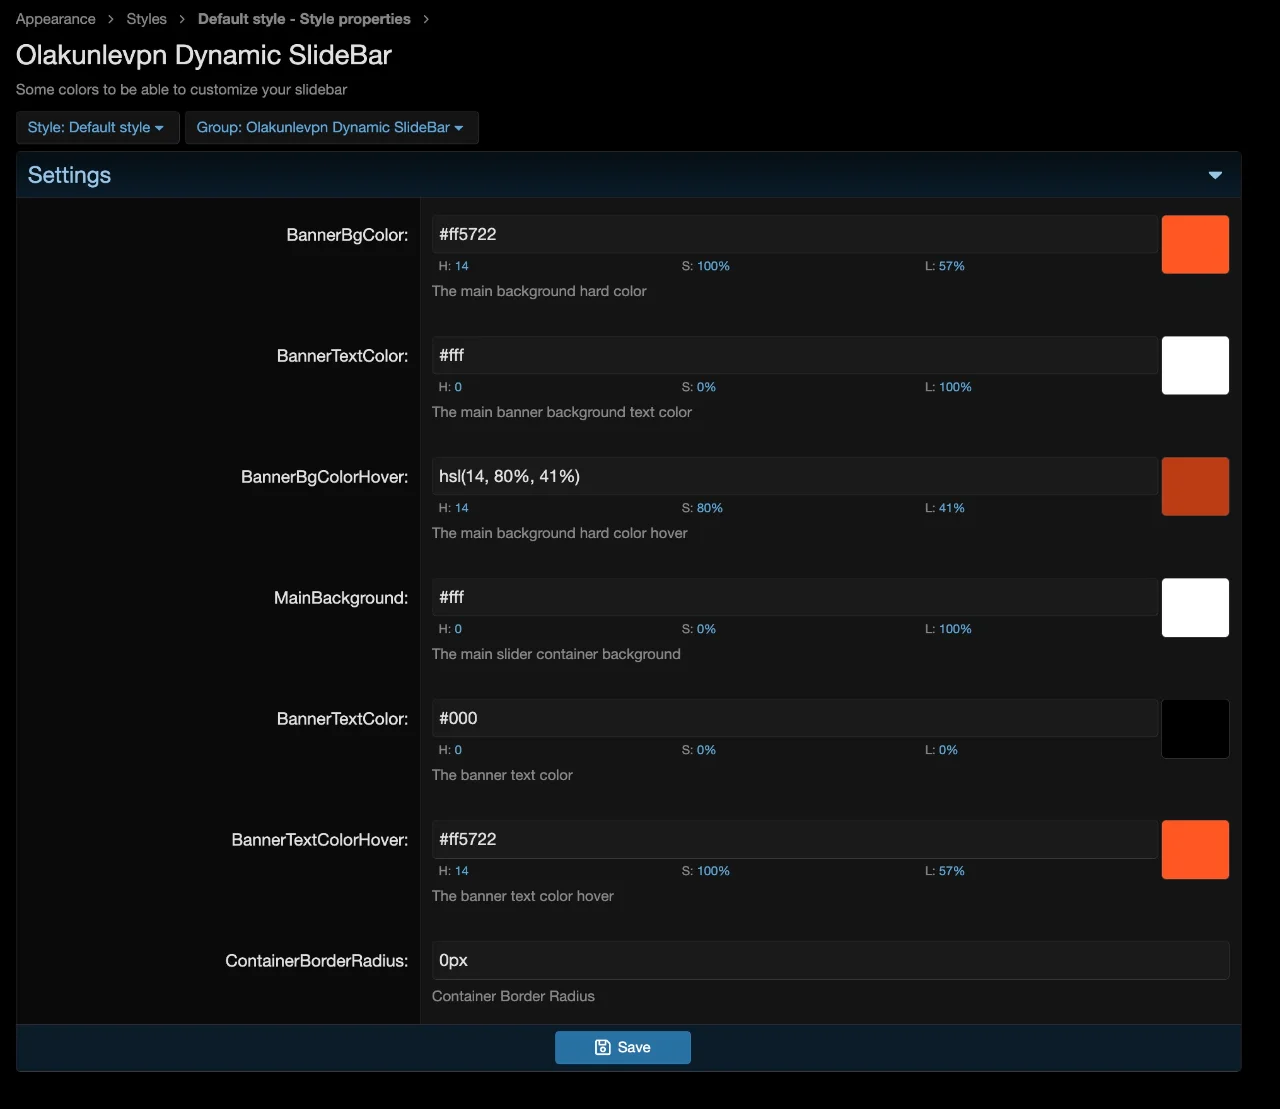Open the MainBackground white color swatch
Screen dimensions: 1280x1109
(x=1195, y=608)
